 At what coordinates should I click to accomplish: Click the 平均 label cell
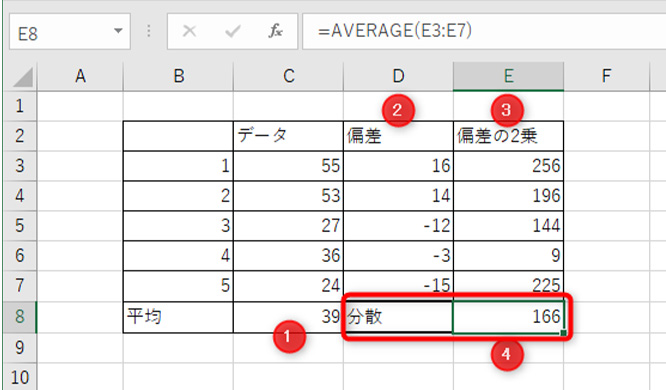(x=178, y=317)
